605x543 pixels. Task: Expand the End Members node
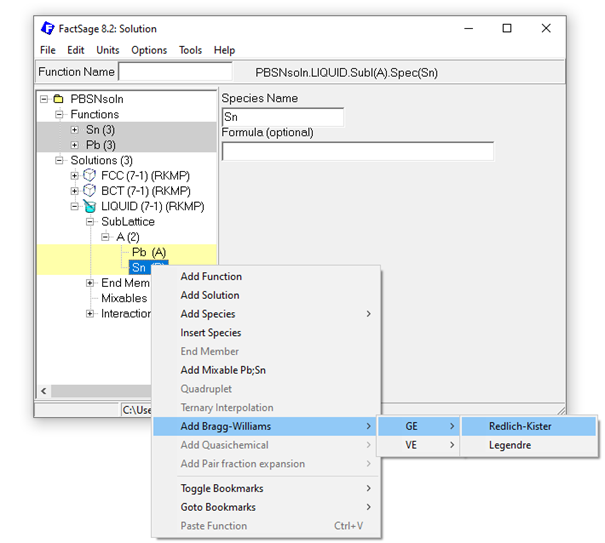click(x=90, y=283)
